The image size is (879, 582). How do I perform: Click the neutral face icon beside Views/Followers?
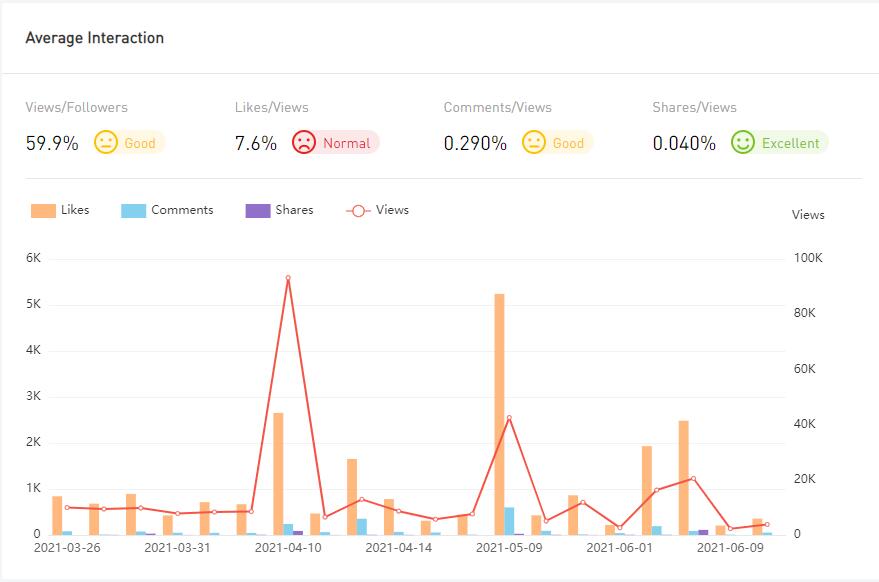pos(106,143)
